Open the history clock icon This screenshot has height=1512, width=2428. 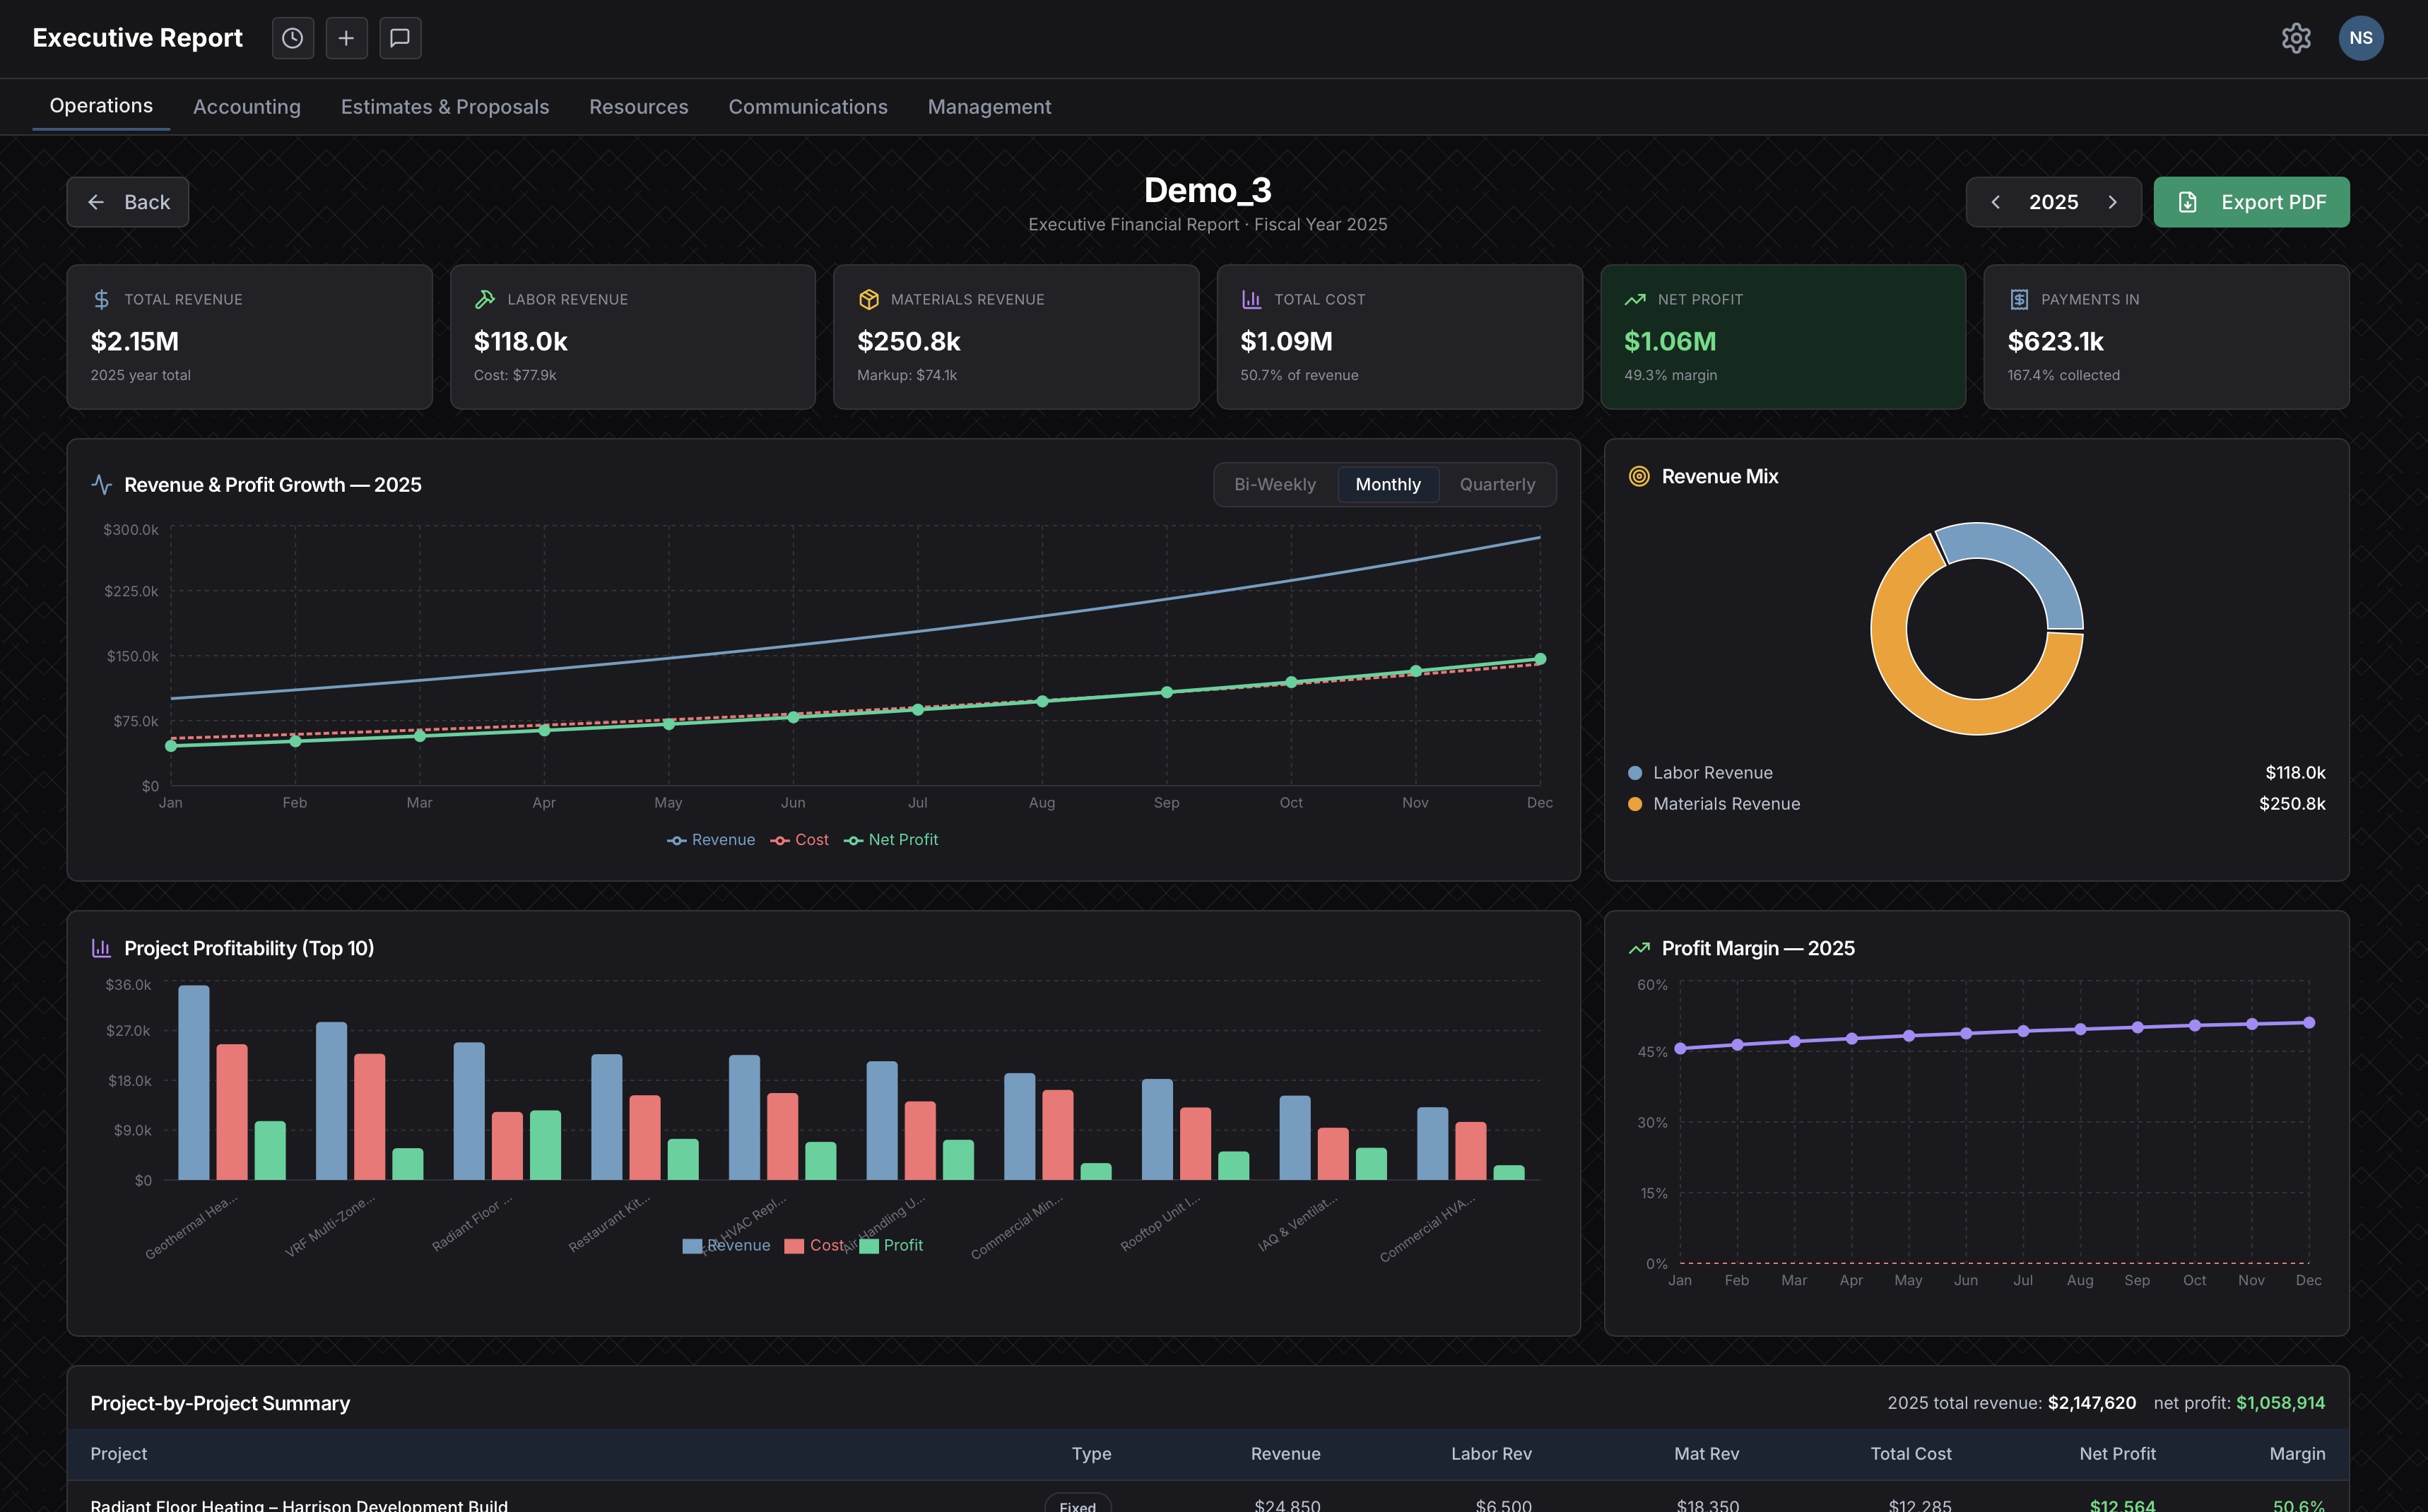292,38
